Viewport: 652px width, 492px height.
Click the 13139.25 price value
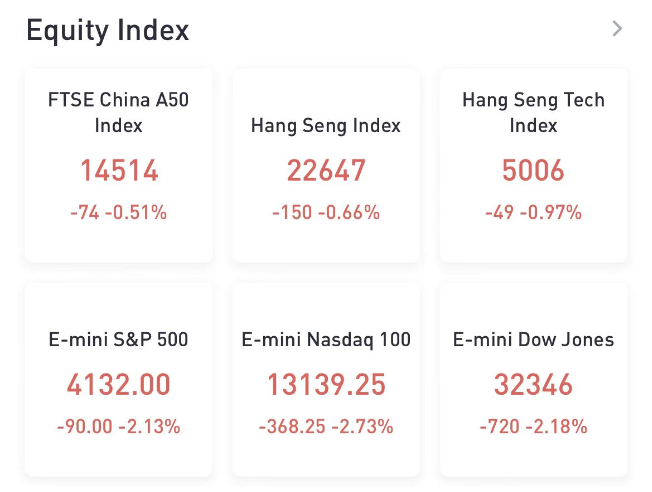tap(326, 384)
